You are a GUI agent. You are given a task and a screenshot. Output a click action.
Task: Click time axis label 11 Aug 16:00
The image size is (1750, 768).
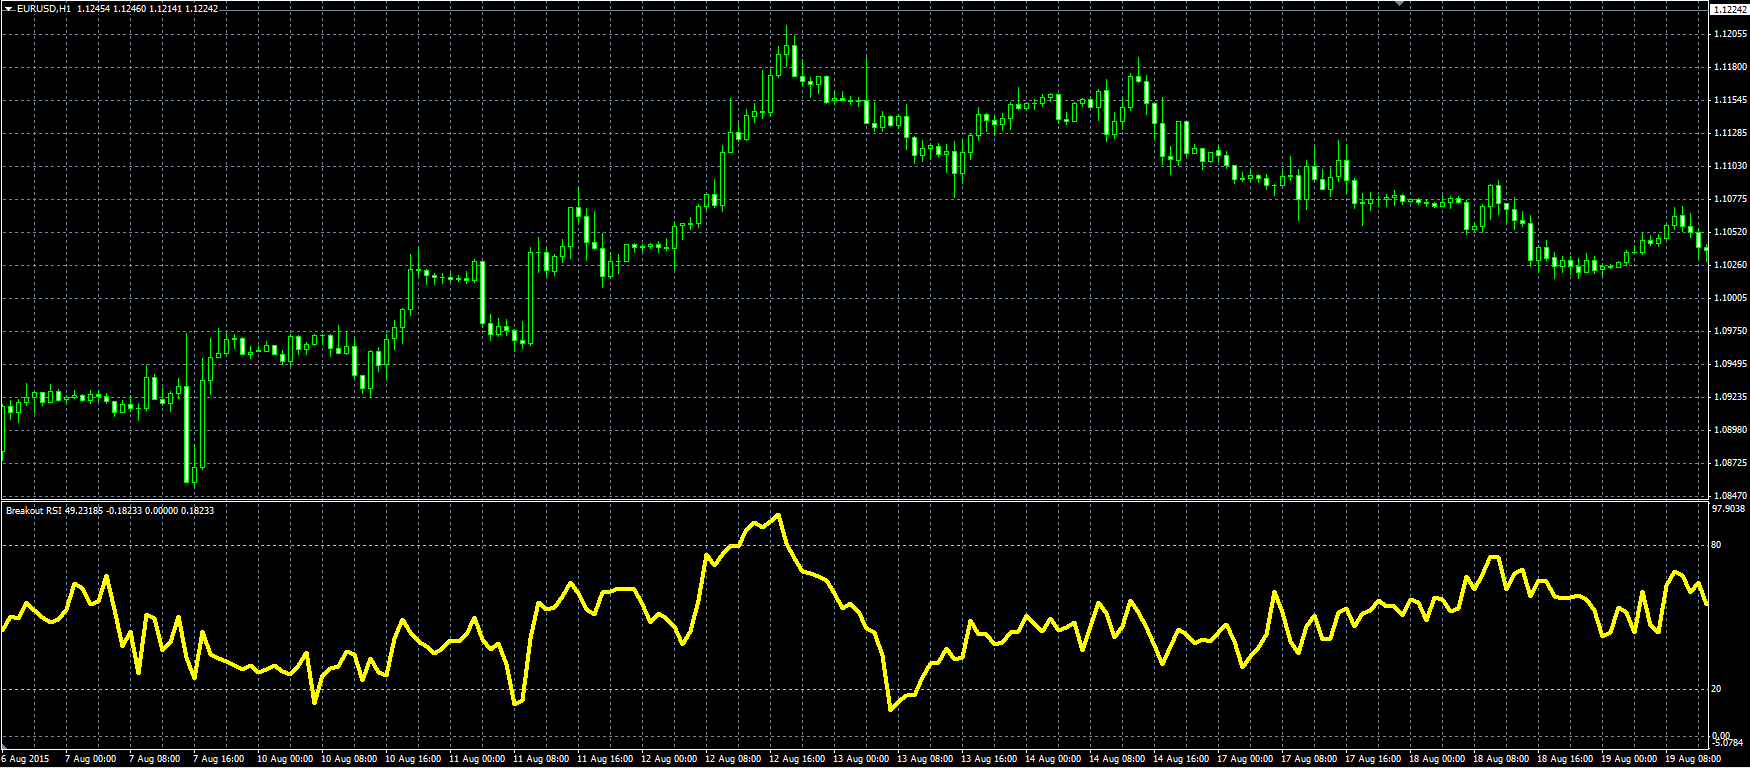605,759
